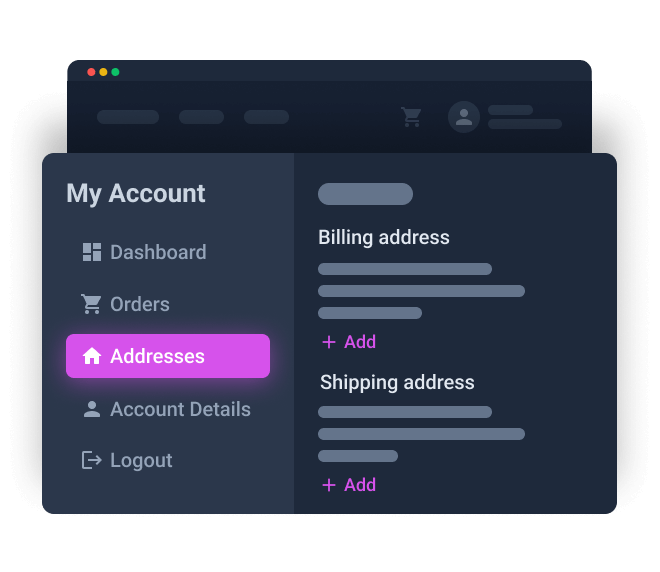Add a billing address
This screenshot has width=660, height=572.
click(x=349, y=342)
